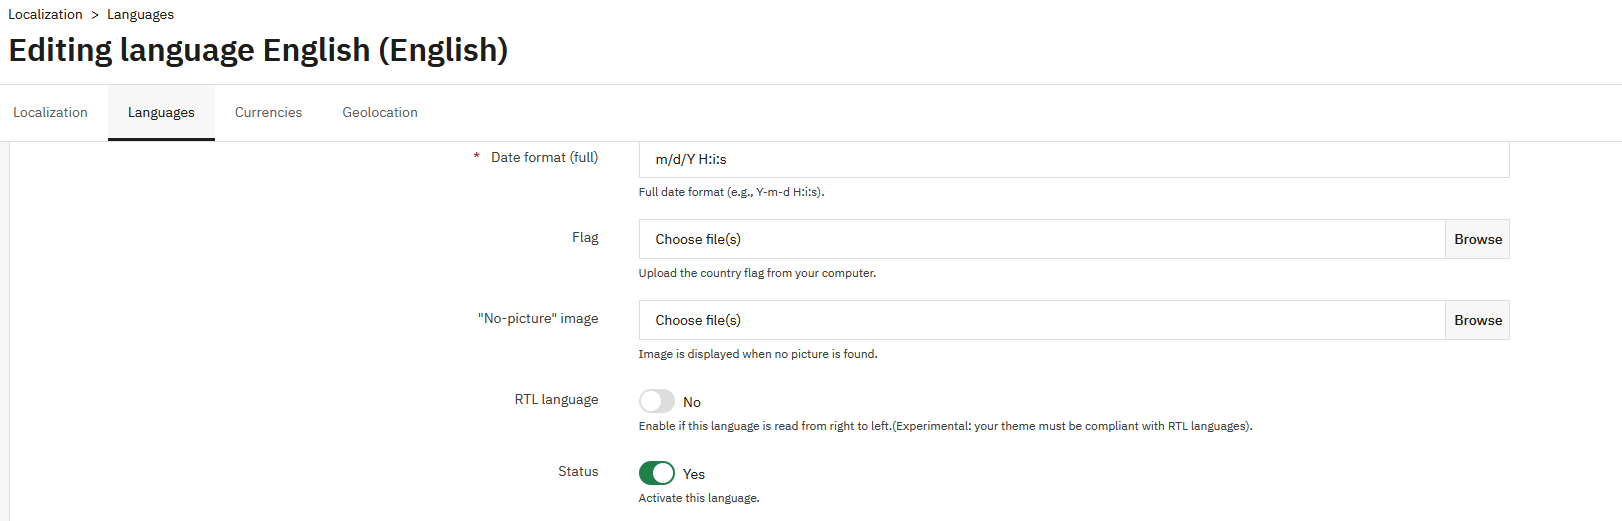The image size is (1622, 521).
Task: Open the Currencies tab
Action: (x=268, y=112)
